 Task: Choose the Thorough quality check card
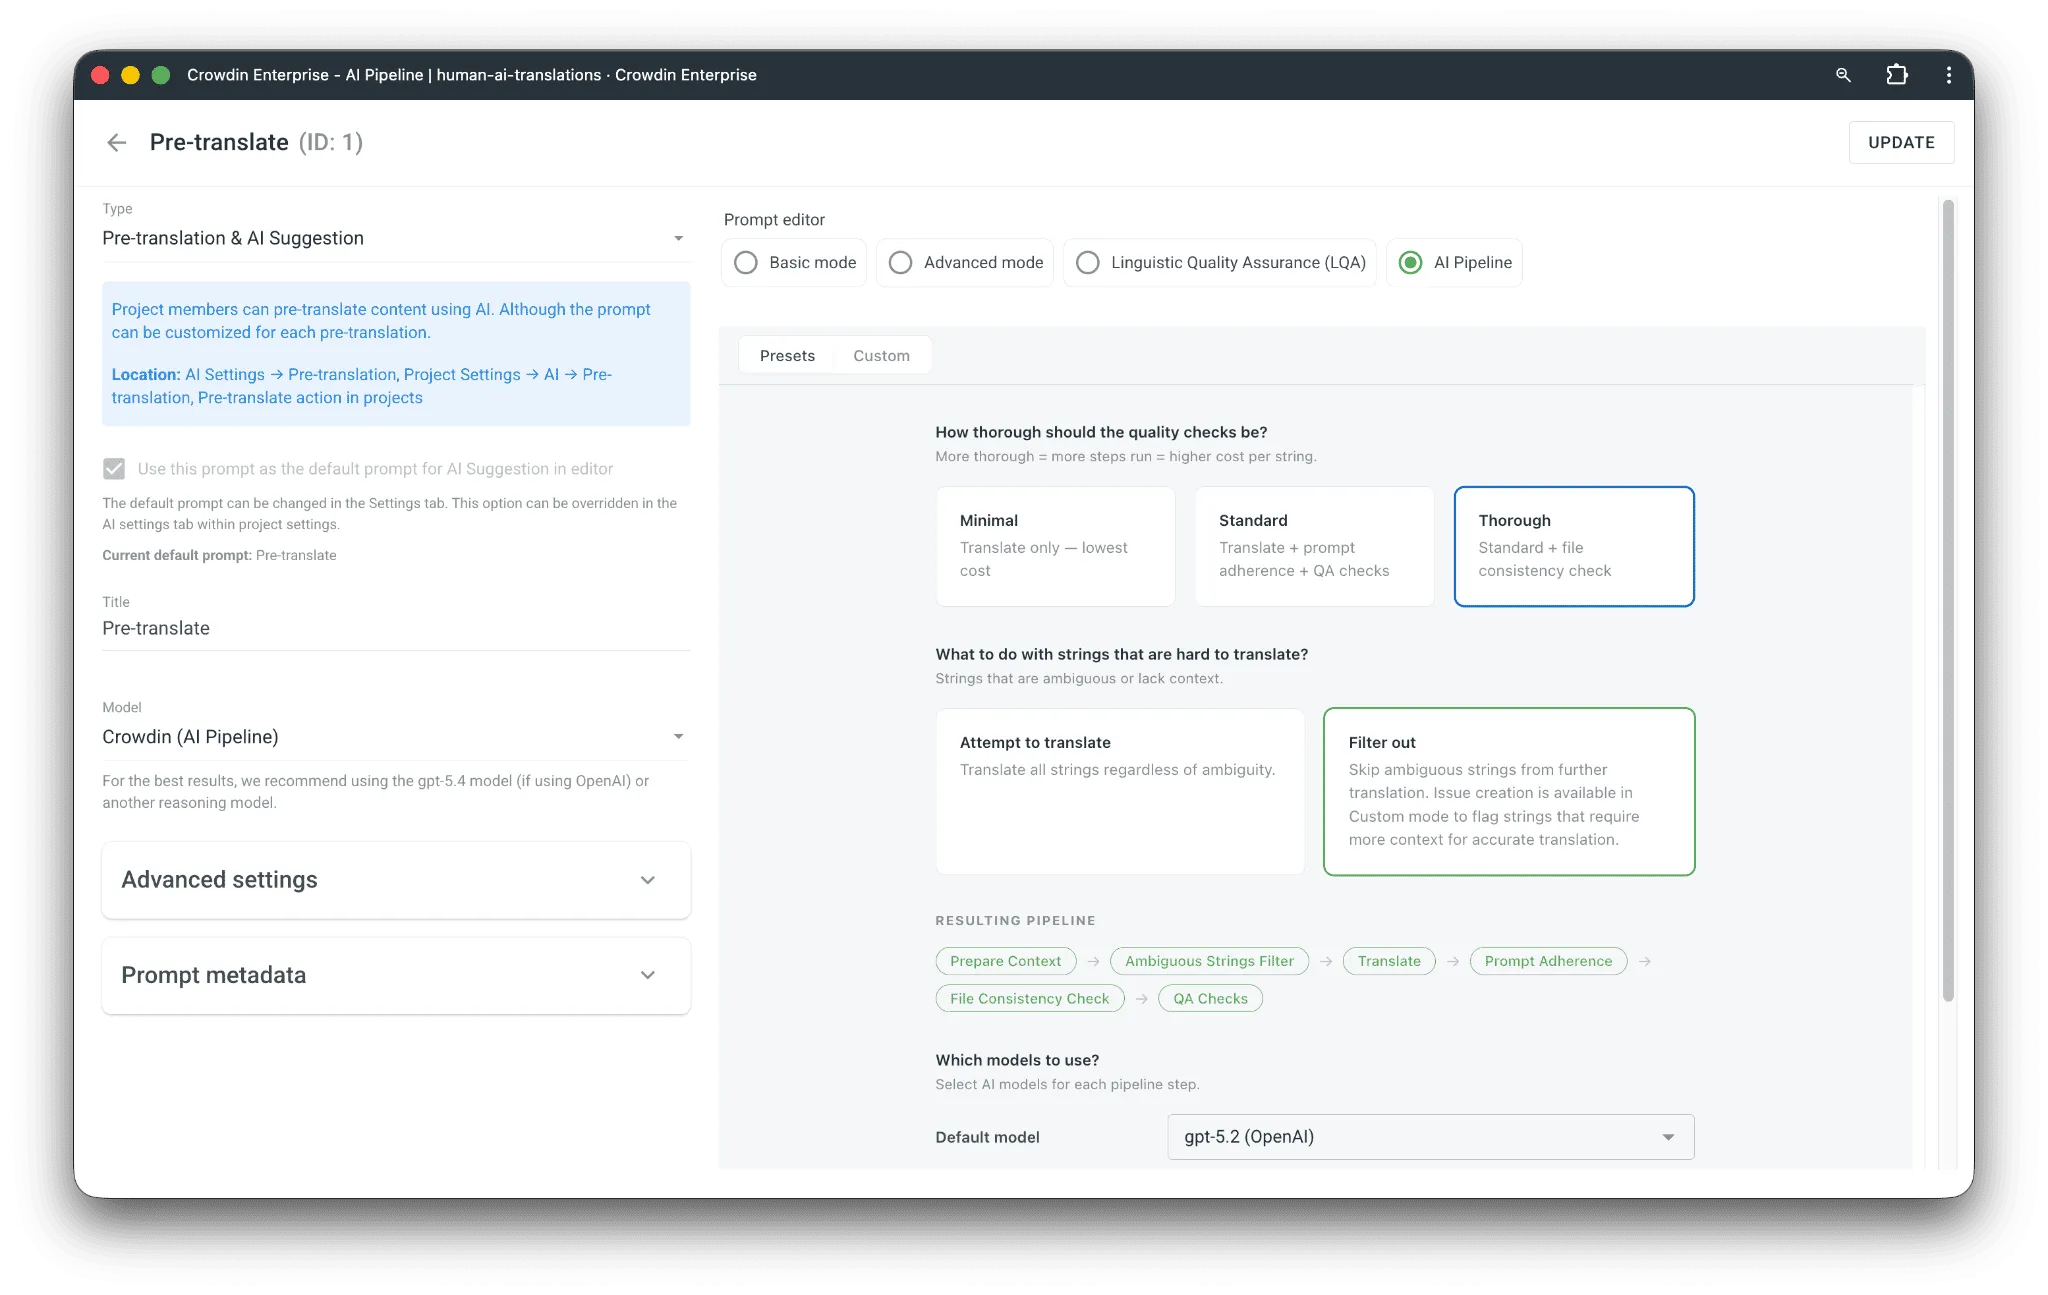tap(1574, 546)
